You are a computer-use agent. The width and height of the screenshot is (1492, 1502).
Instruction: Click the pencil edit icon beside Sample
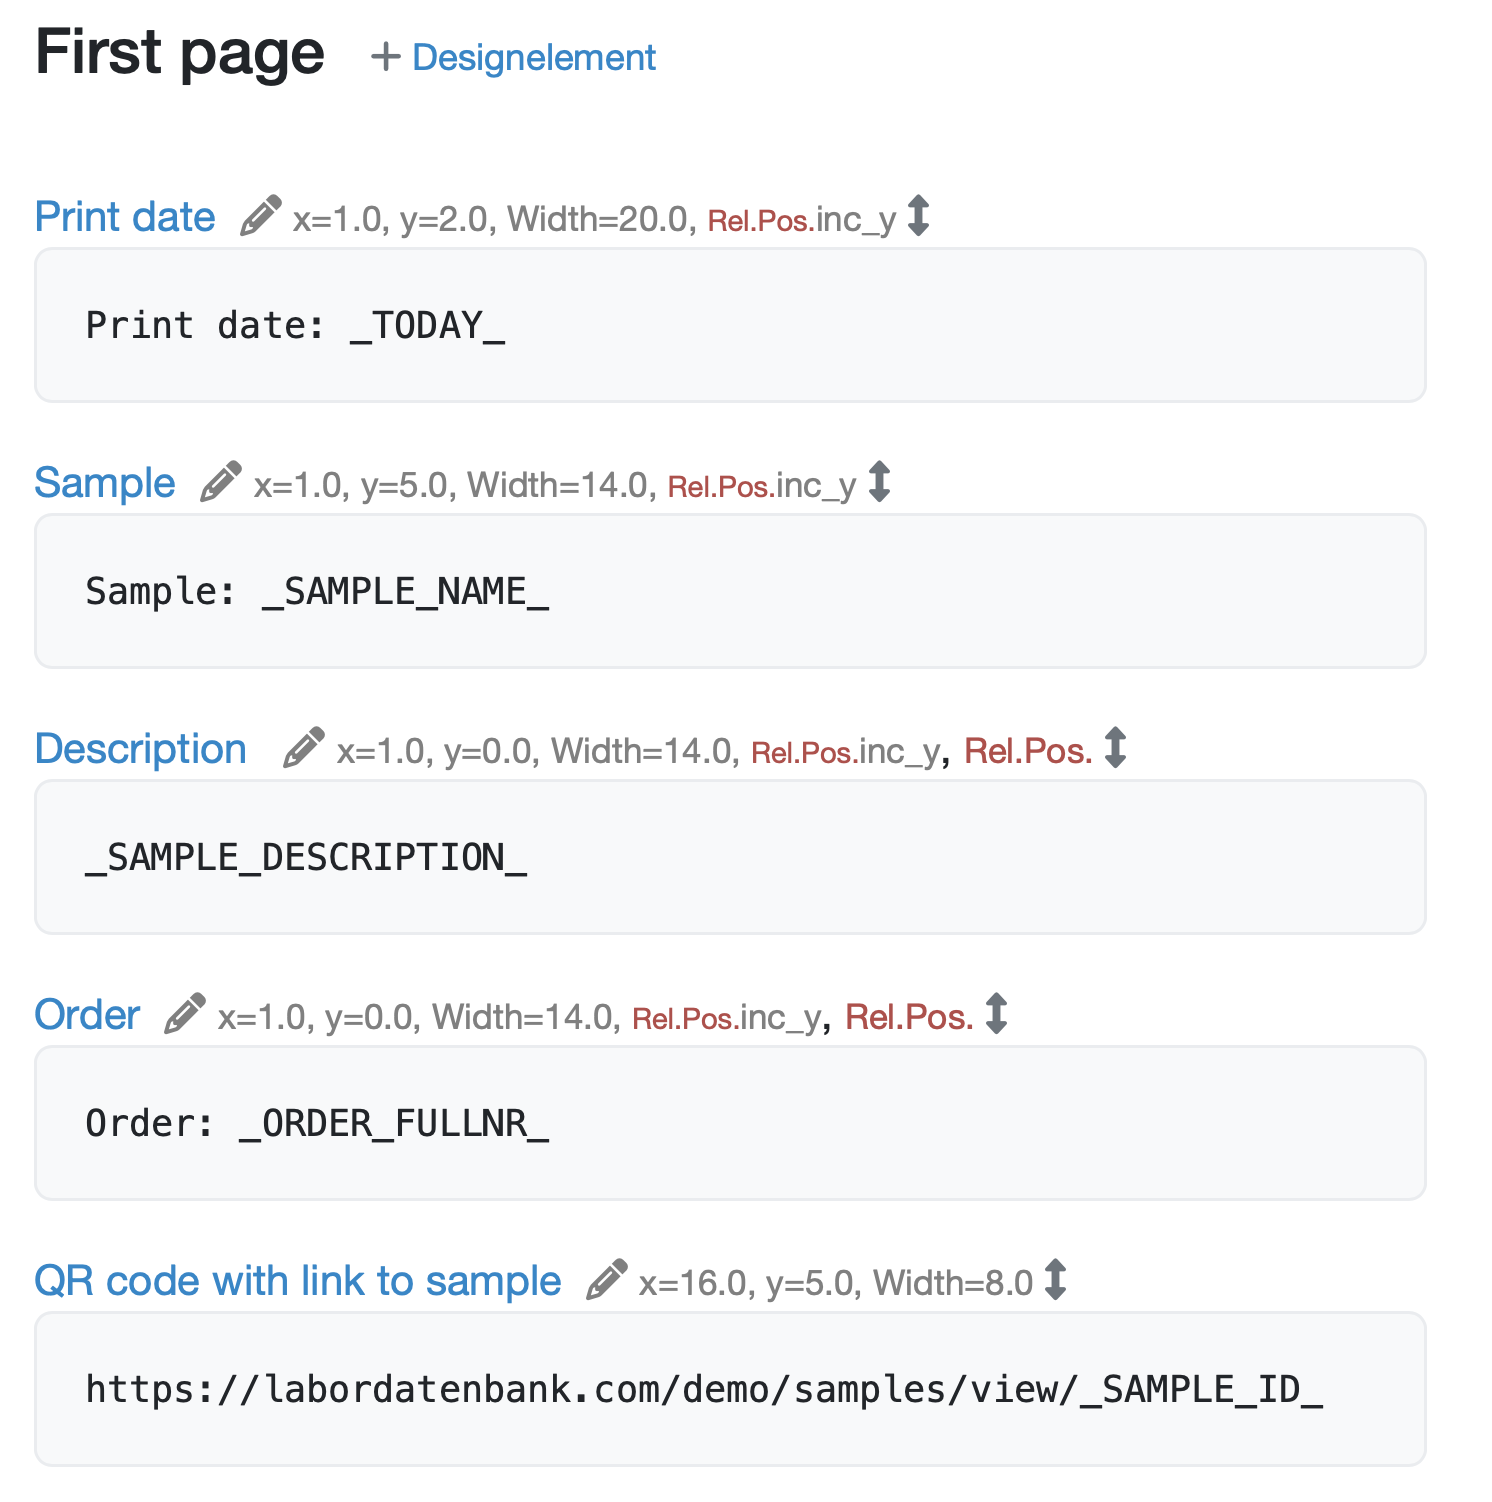point(221,482)
